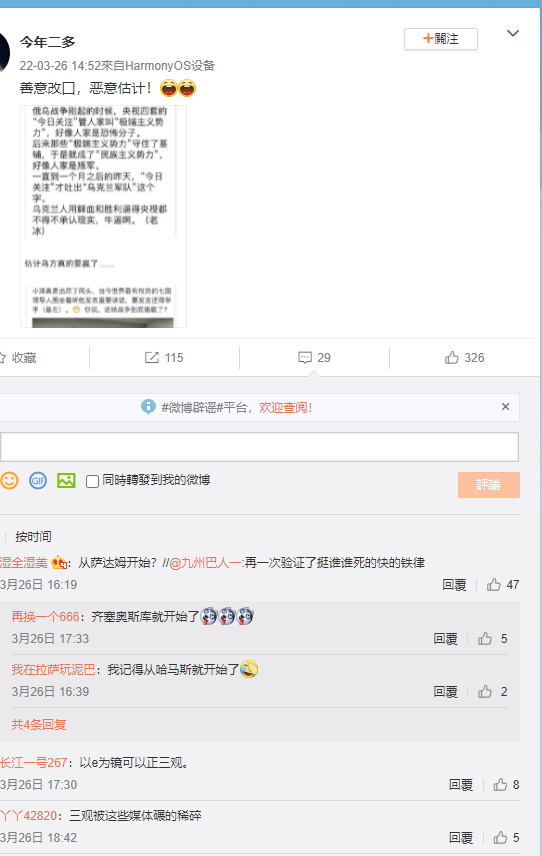Like the post with 326 likes
Screen dimensions: 542x856
[x=464, y=358]
